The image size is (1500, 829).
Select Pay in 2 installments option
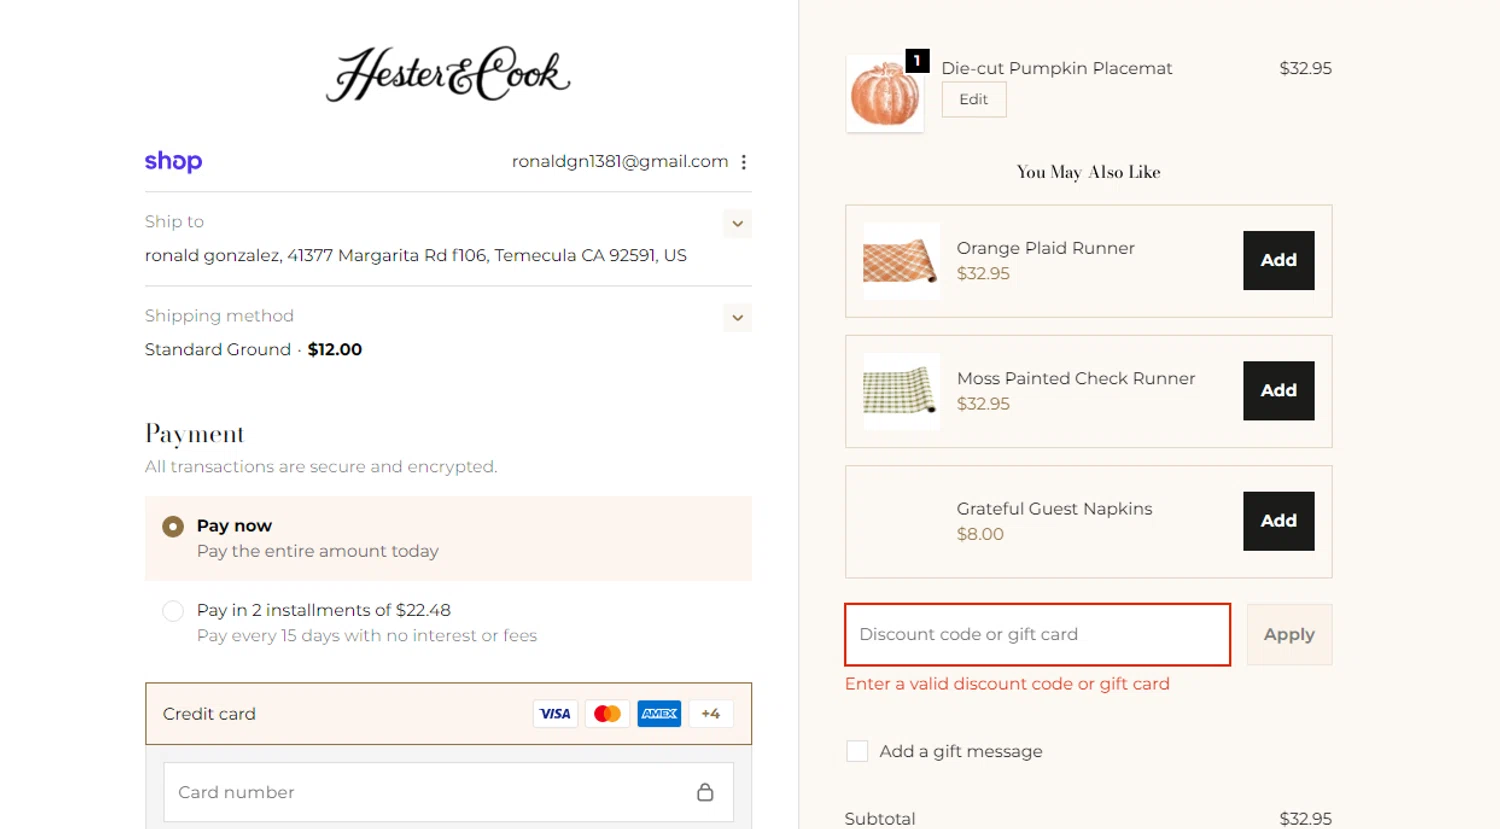[173, 611]
